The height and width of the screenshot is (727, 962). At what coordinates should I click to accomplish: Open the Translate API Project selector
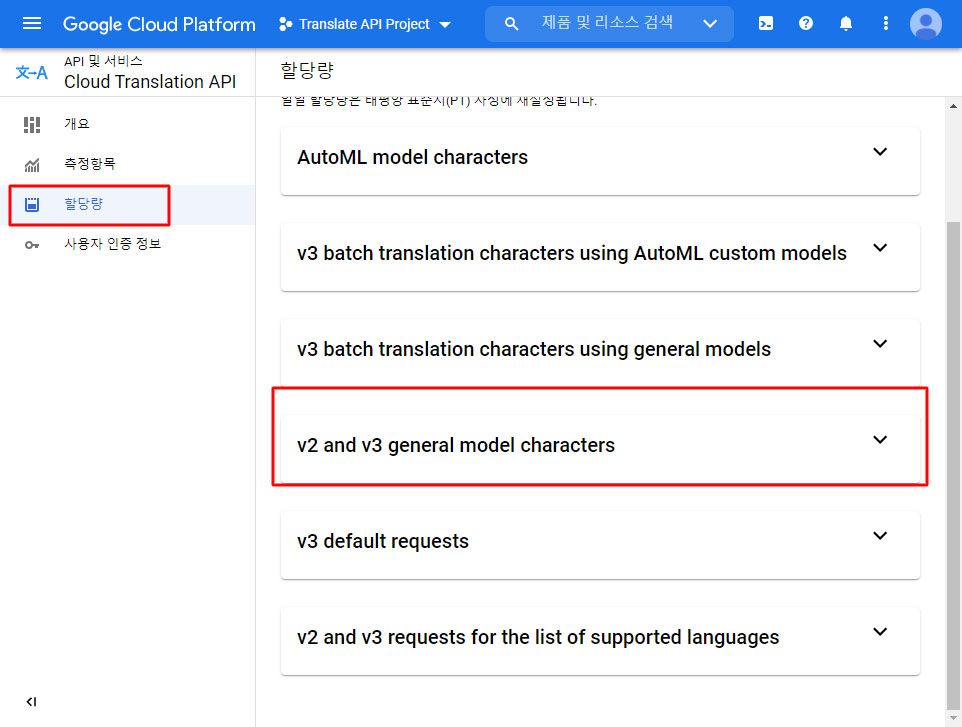click(364, 24)
